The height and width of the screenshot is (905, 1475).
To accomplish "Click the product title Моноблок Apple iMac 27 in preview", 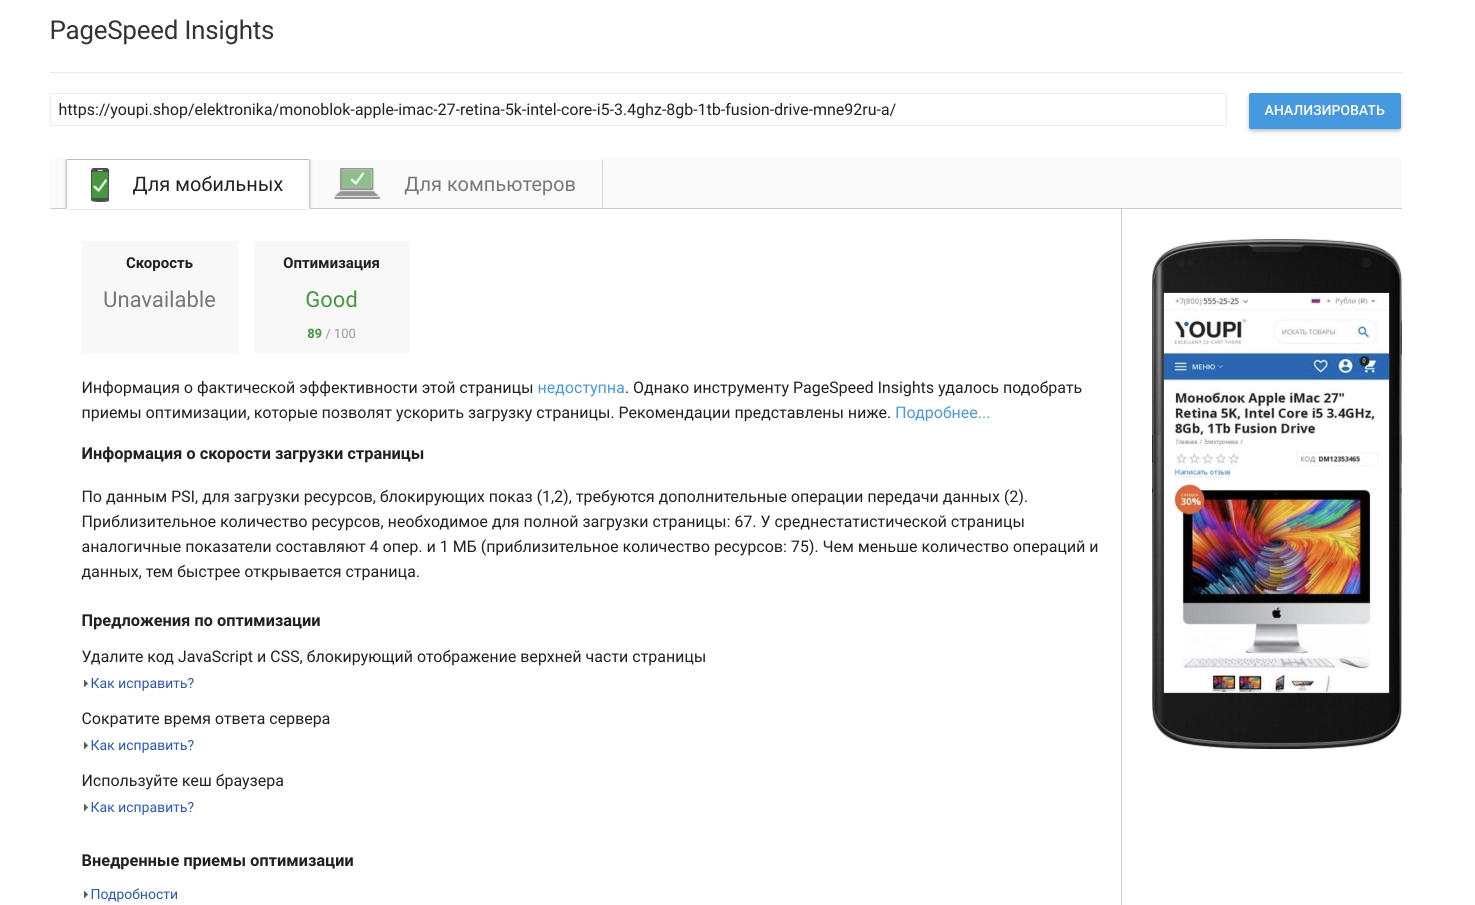I will point(1275,413).
